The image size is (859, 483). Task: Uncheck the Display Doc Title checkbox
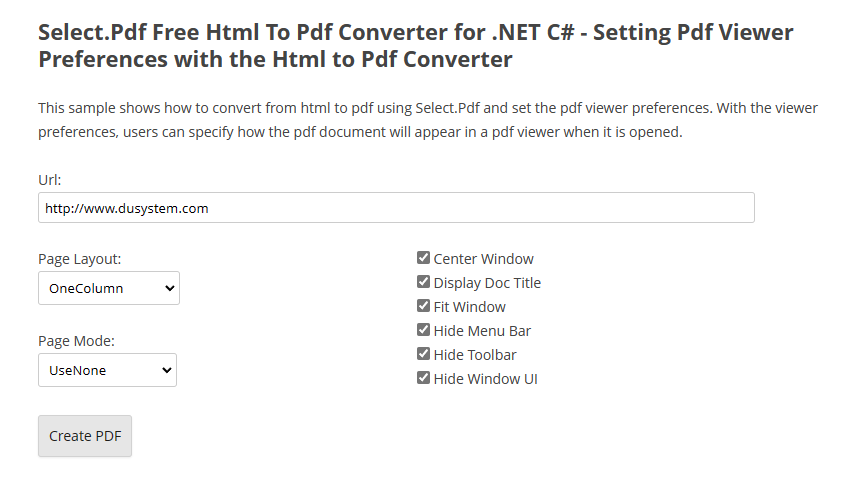coord(423,282)
